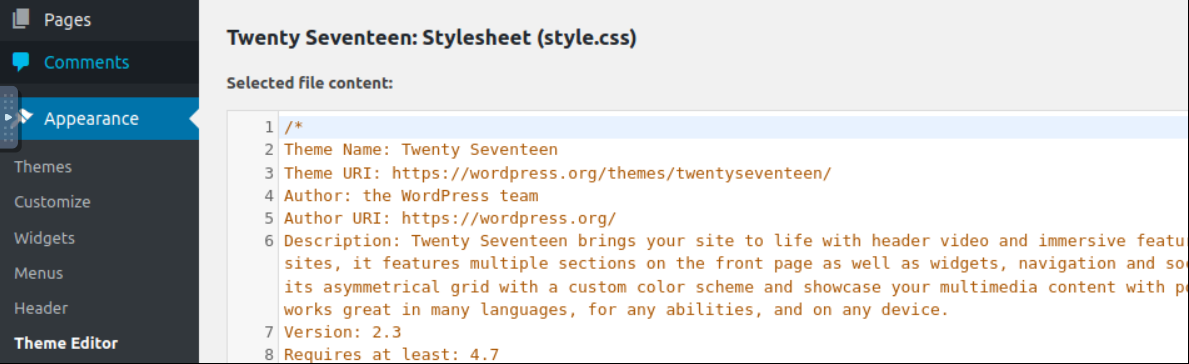The height and width of the screenshot is (364, 1189).
Task: Open the Widgets submenu item
Action: point(45,237)
